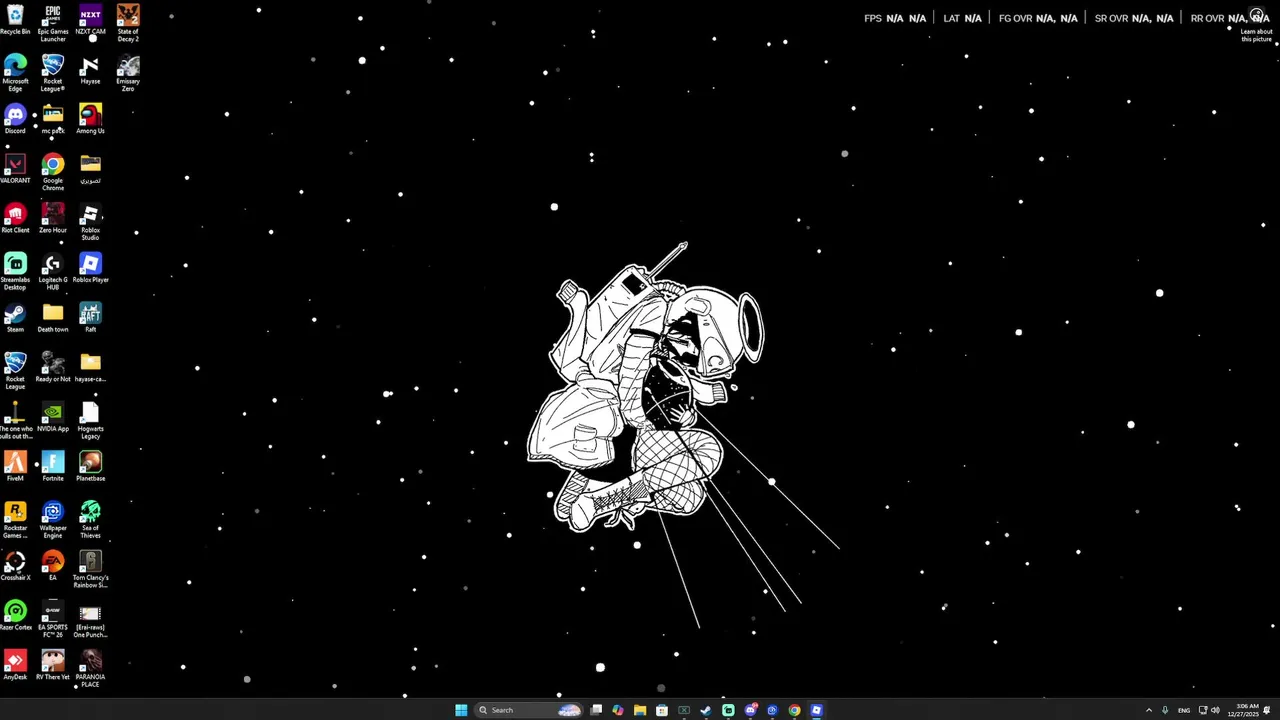Switch to Chrome on the taskbar
Viewport: 1280px width, 720px height.
794,710
